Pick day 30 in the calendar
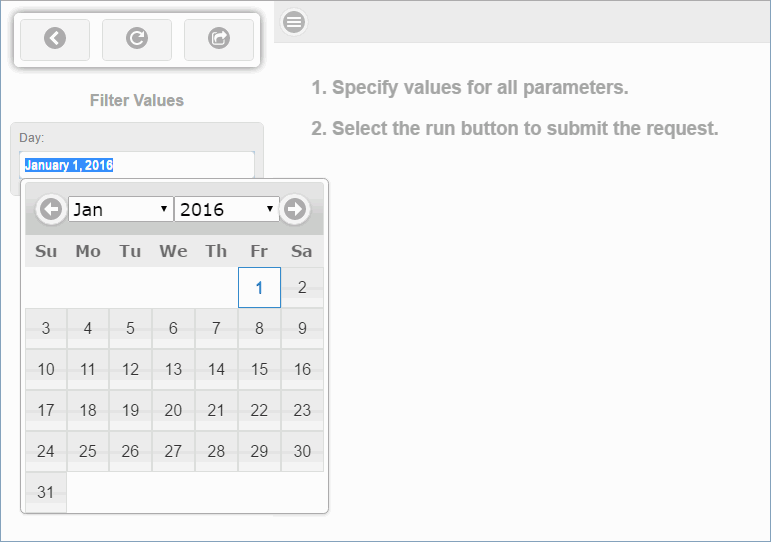The width and height of the screenshot is (771, 542). coord(302,452)
